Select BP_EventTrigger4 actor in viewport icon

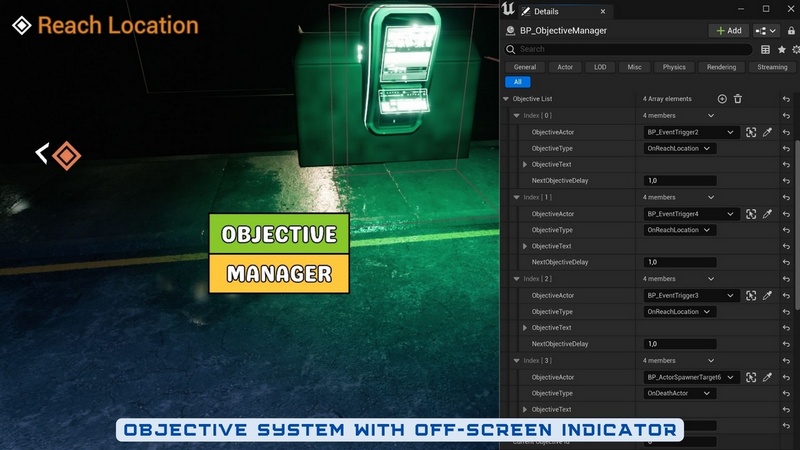click(x=750, y=214)
